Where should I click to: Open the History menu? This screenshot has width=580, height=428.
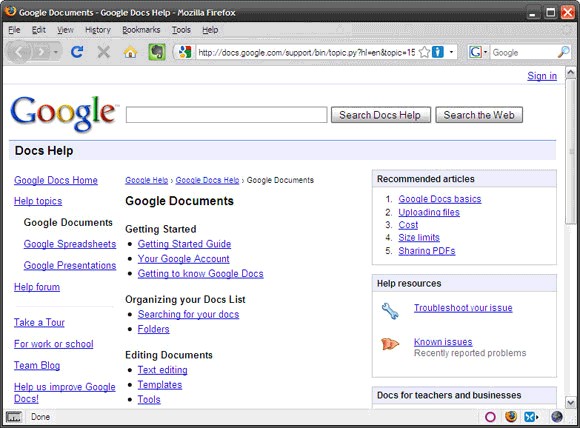pyautogui.click(x=98, y=30)
